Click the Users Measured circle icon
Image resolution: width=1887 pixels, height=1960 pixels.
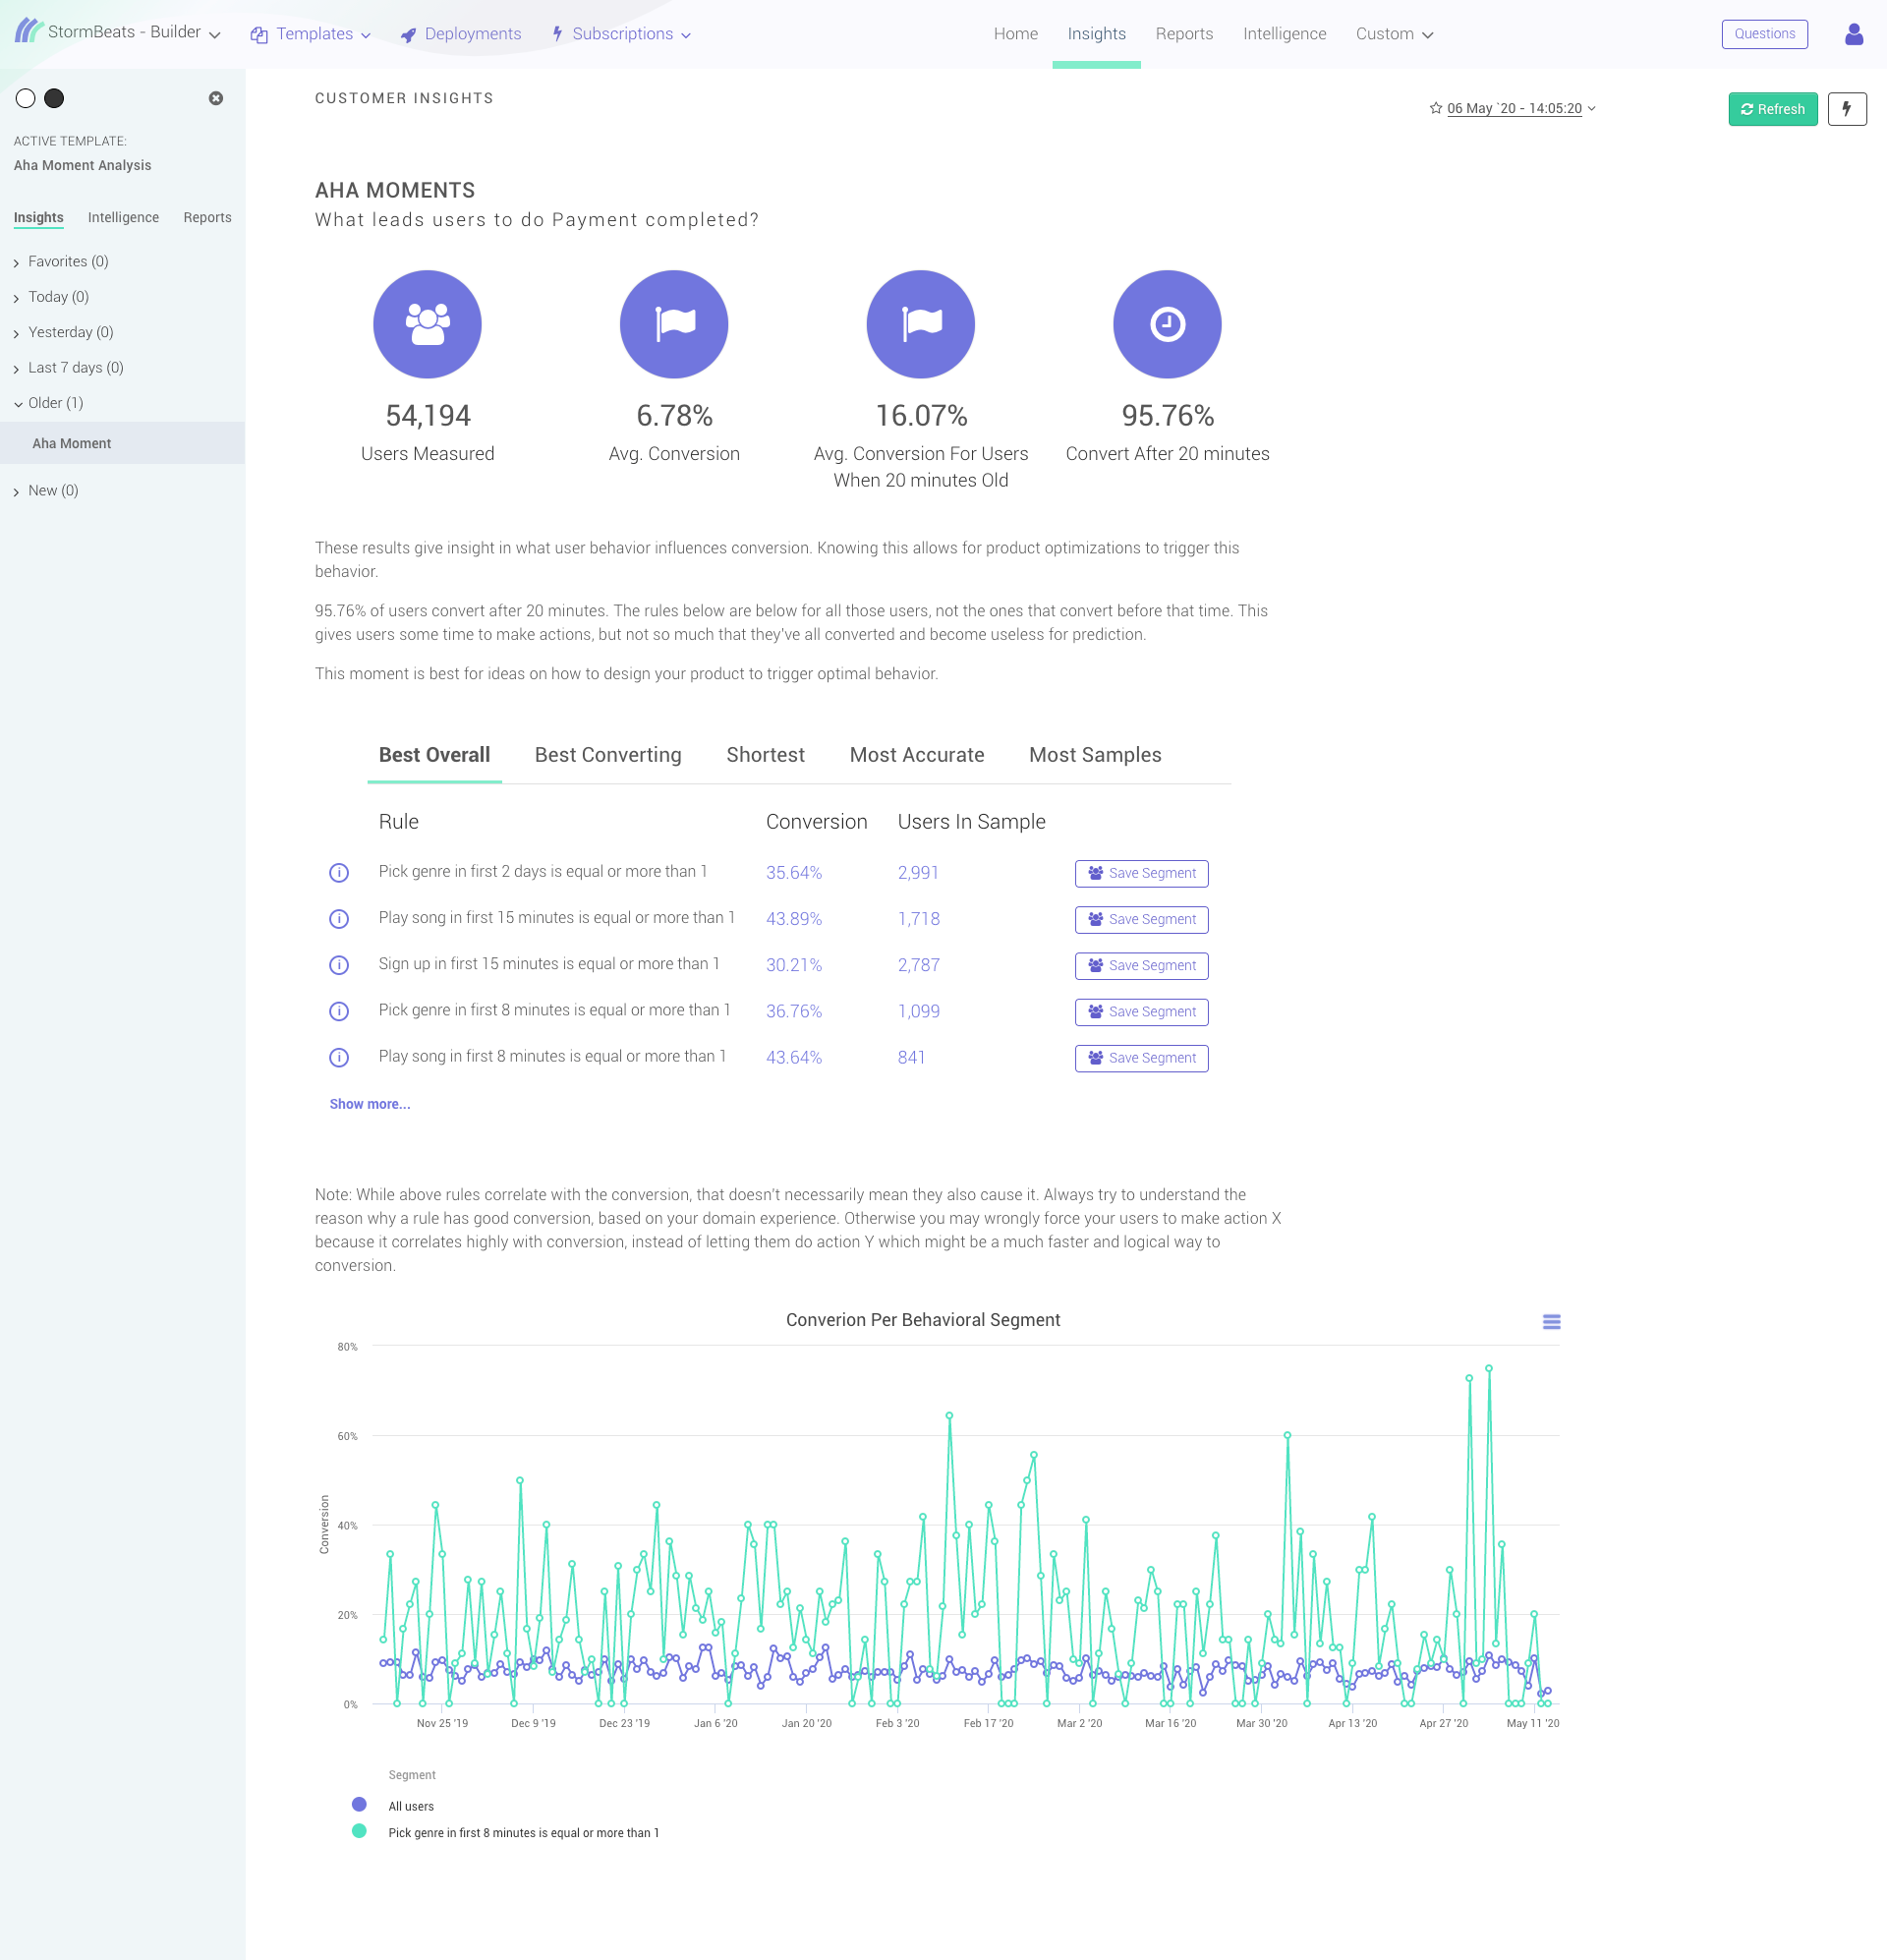pyautogui.click(x=427, y=324)
